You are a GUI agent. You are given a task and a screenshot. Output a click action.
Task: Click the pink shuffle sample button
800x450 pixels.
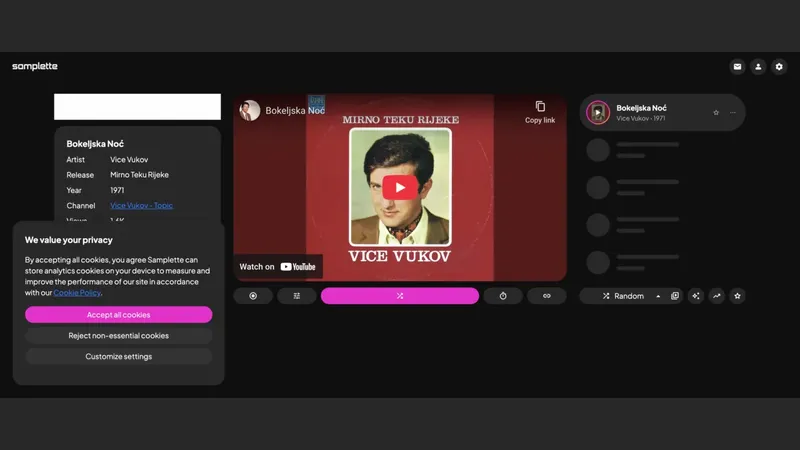point(400,296)
